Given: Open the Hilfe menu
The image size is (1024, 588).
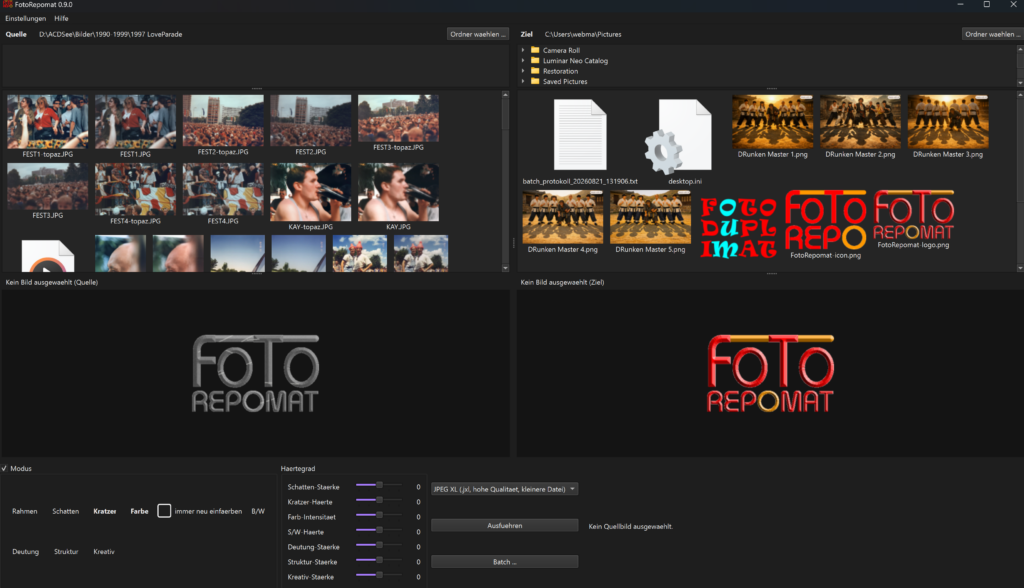Looking at the screenshot, I should pos(61,18).
